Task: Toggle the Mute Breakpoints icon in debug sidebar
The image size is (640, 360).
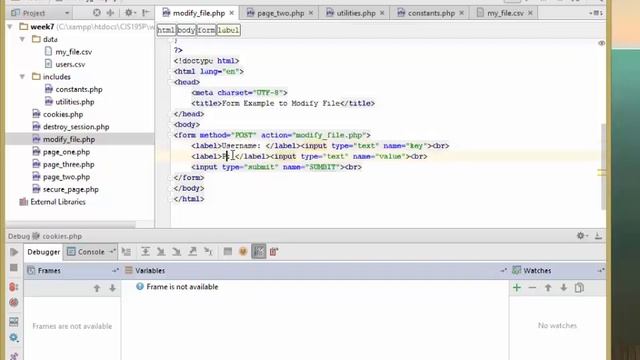Action: click(13, 302)
